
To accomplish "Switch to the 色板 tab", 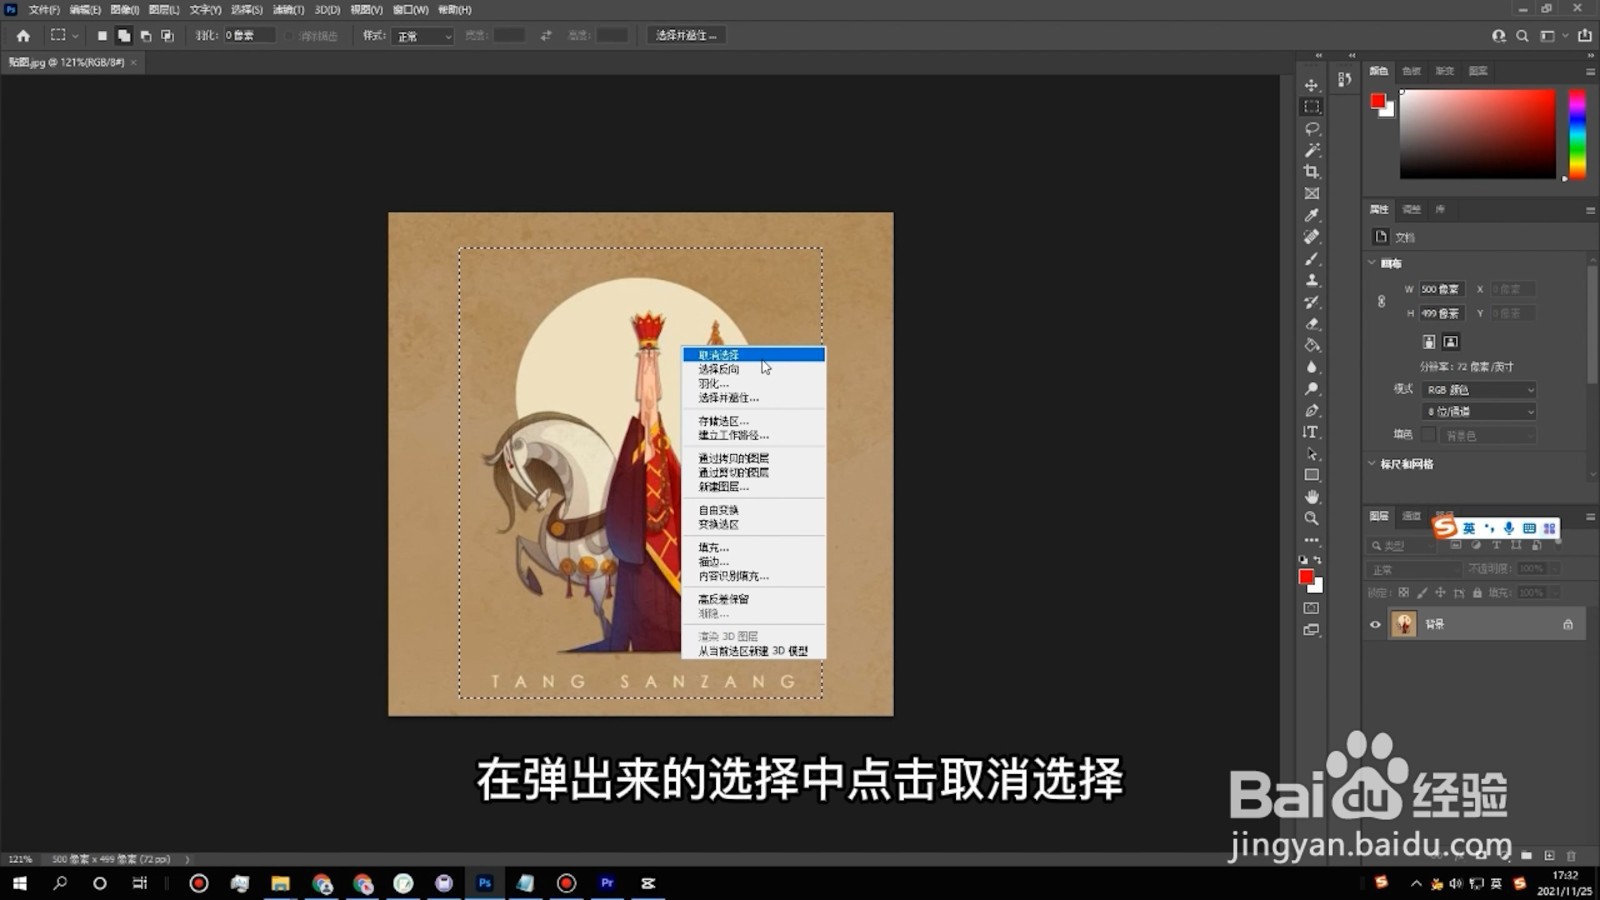I will pyautogui.click(x=1411, y=71).
